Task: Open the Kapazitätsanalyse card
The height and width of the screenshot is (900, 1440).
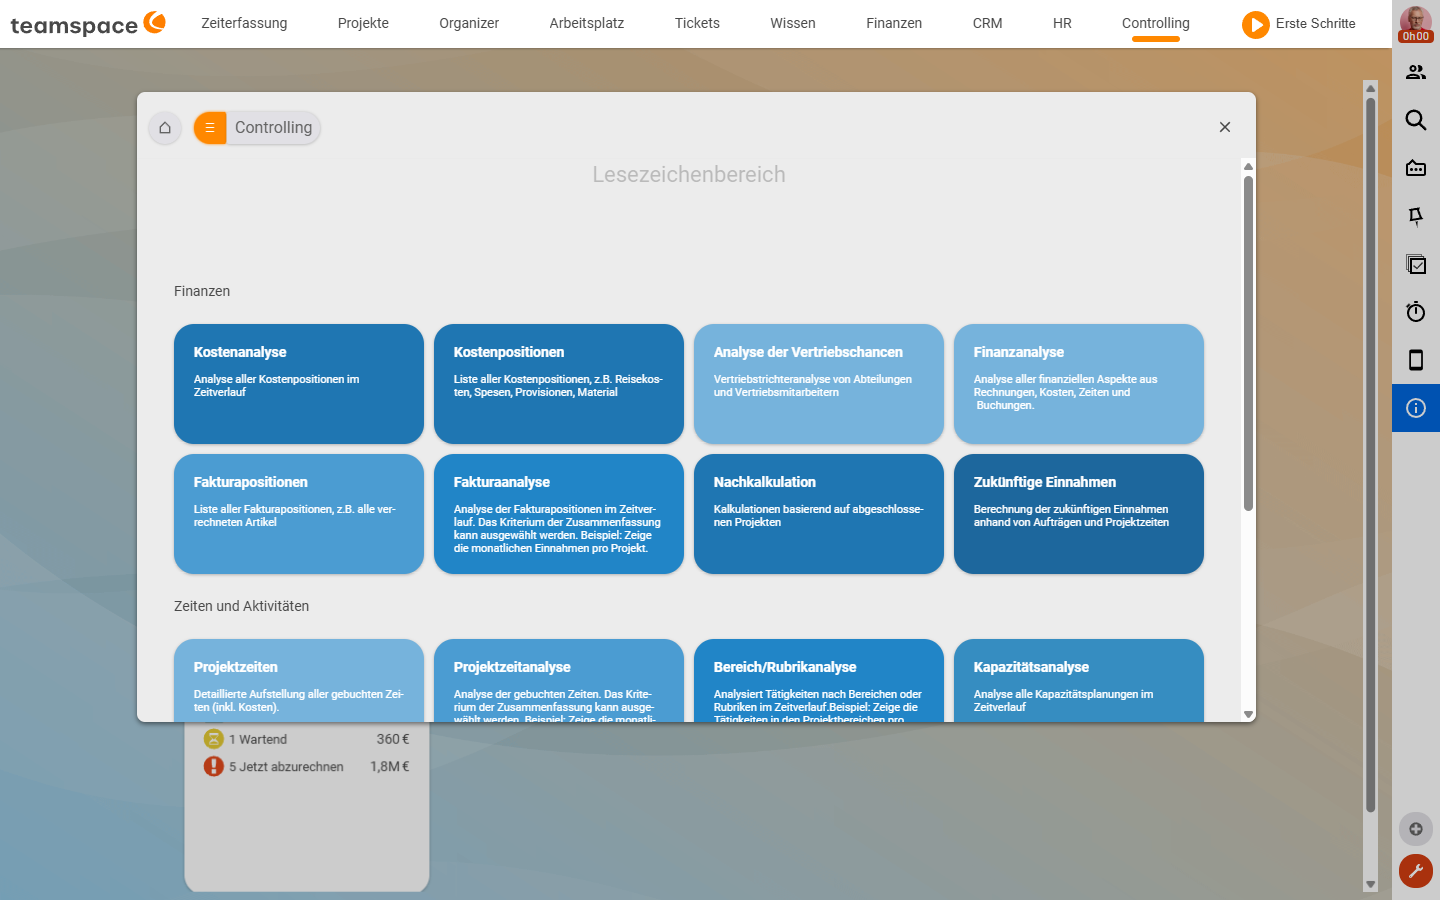Action: tap(1079, 680)
